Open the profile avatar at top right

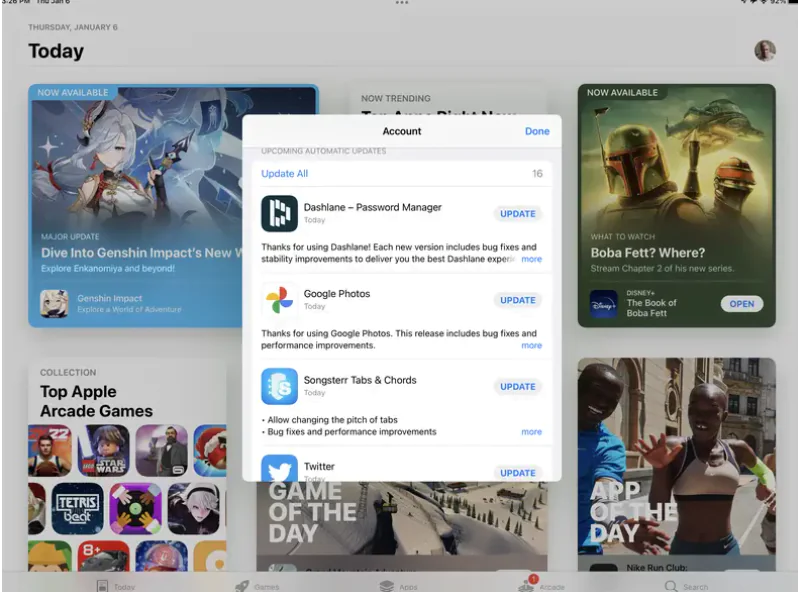click(x=765, y=51)
